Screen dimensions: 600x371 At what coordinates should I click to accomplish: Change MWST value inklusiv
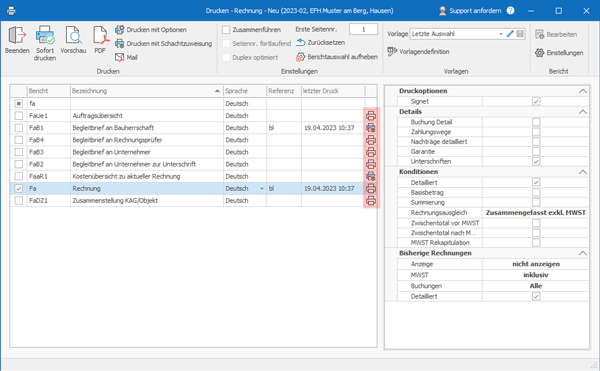pos(536,275)
